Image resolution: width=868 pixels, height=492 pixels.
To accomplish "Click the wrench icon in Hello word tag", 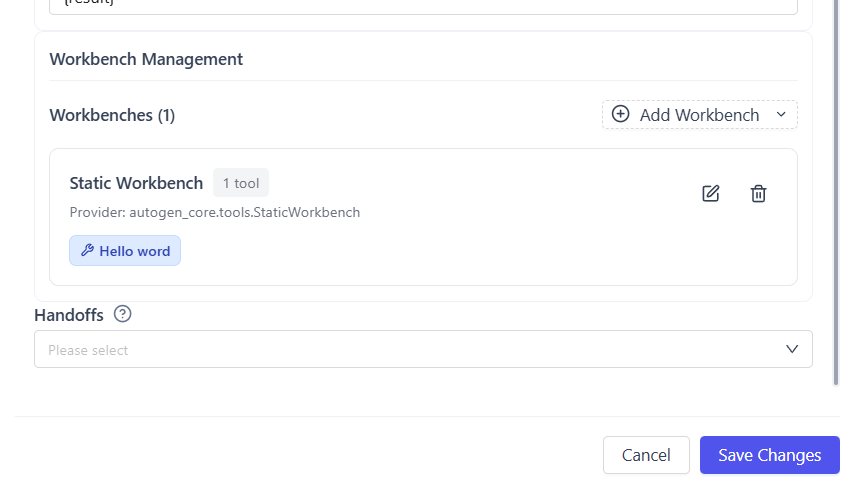I will (x=87, y=251).
